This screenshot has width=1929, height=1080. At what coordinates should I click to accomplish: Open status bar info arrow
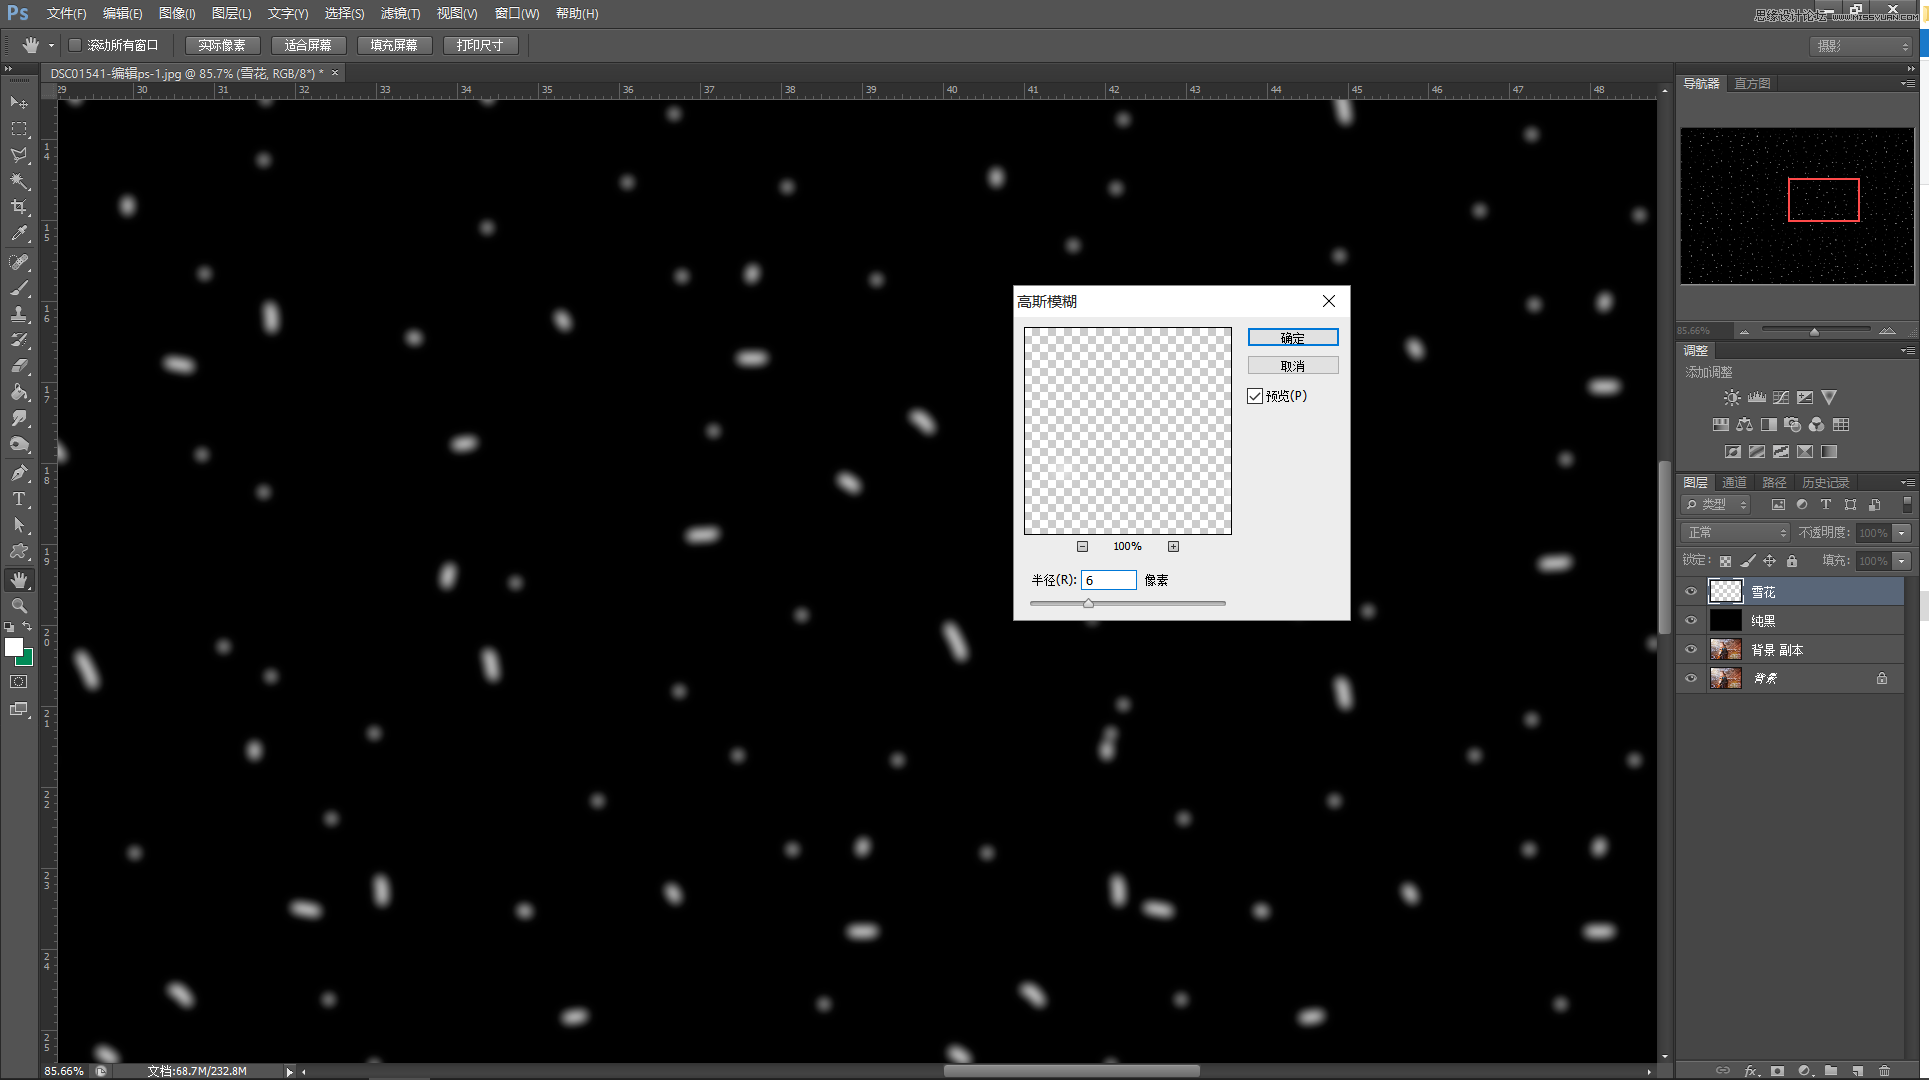tap(290, 1071)
